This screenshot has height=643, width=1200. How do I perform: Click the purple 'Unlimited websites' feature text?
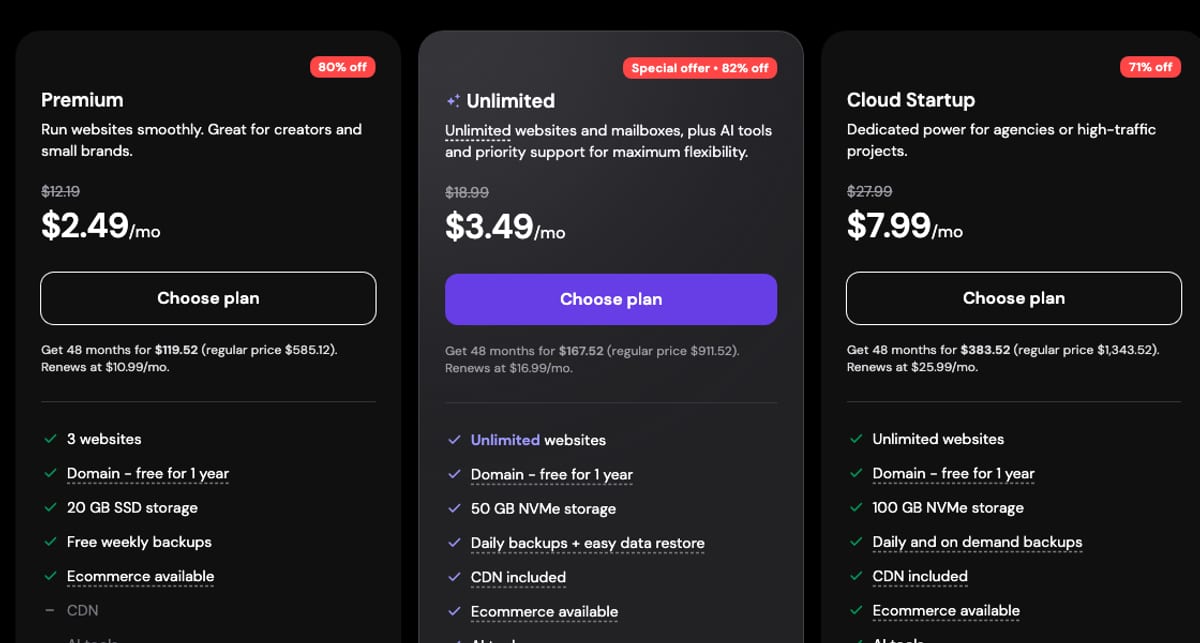click(538, 440)
